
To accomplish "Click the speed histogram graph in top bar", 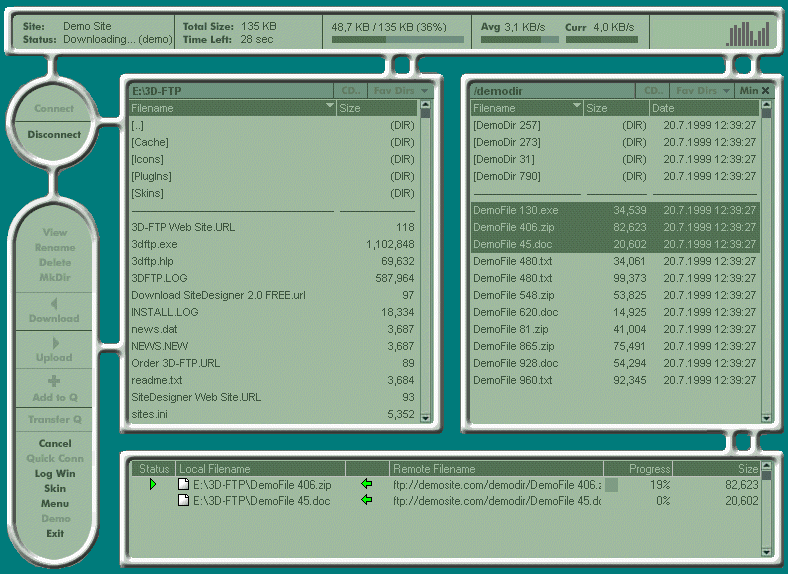I will point(748,34).
